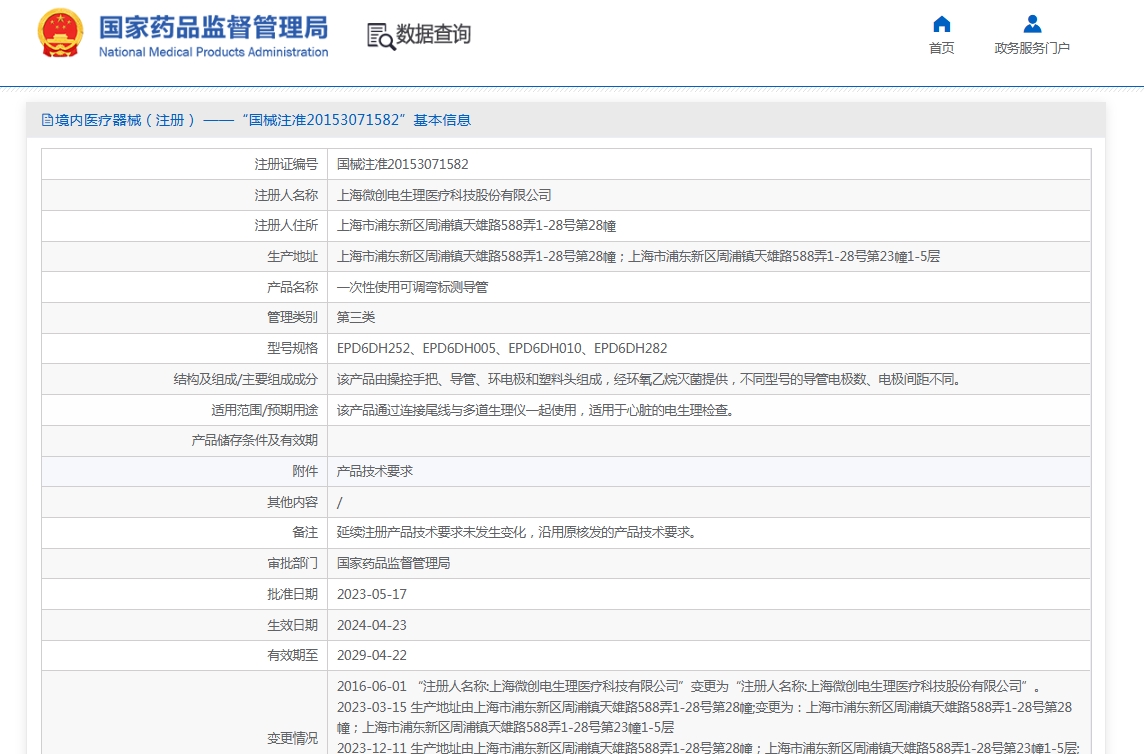1144x754 pixels.
Task: Select the 注册人住所 row label
Action: [286, 226]
